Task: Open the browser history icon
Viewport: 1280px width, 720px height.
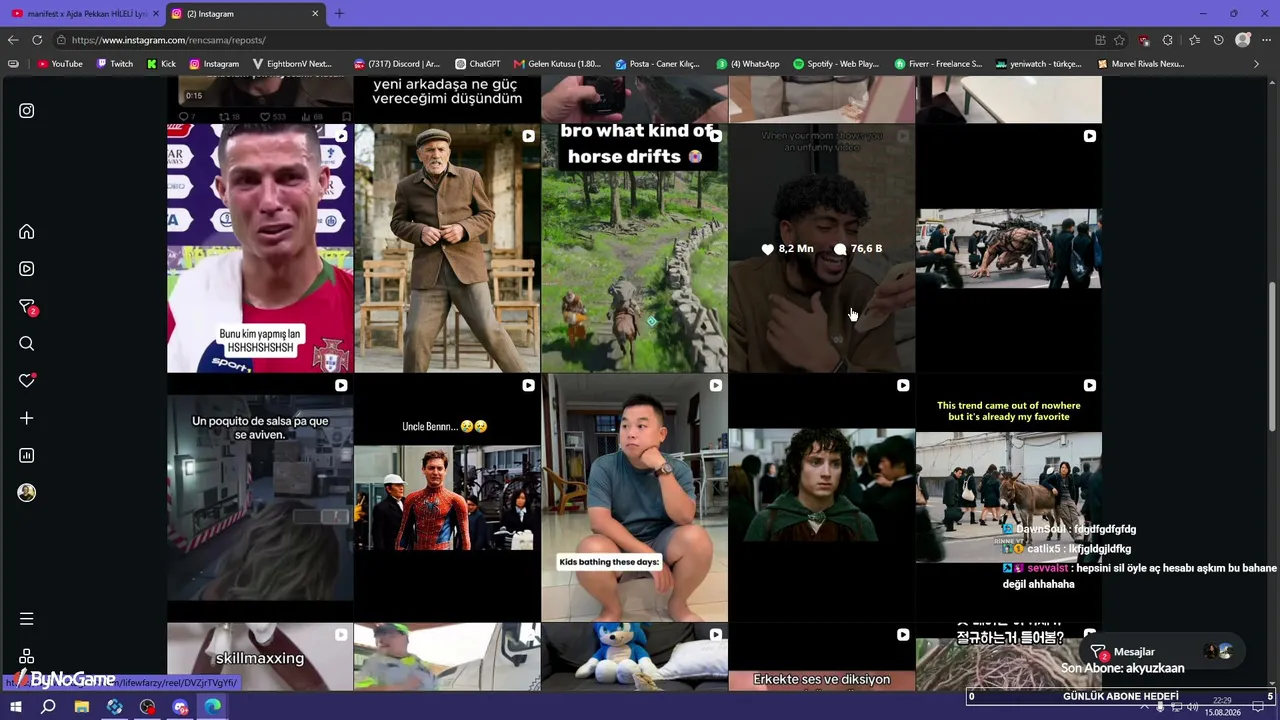Action: click(1218, 40)
